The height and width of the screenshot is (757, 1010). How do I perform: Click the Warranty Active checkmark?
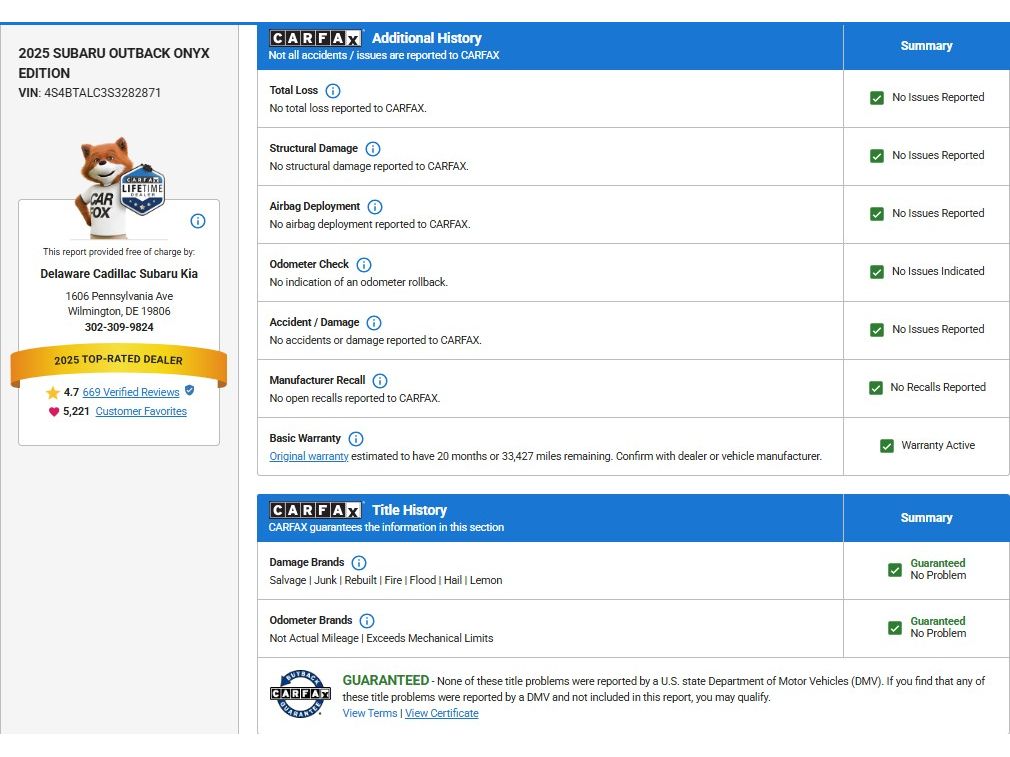click(887, 446)
